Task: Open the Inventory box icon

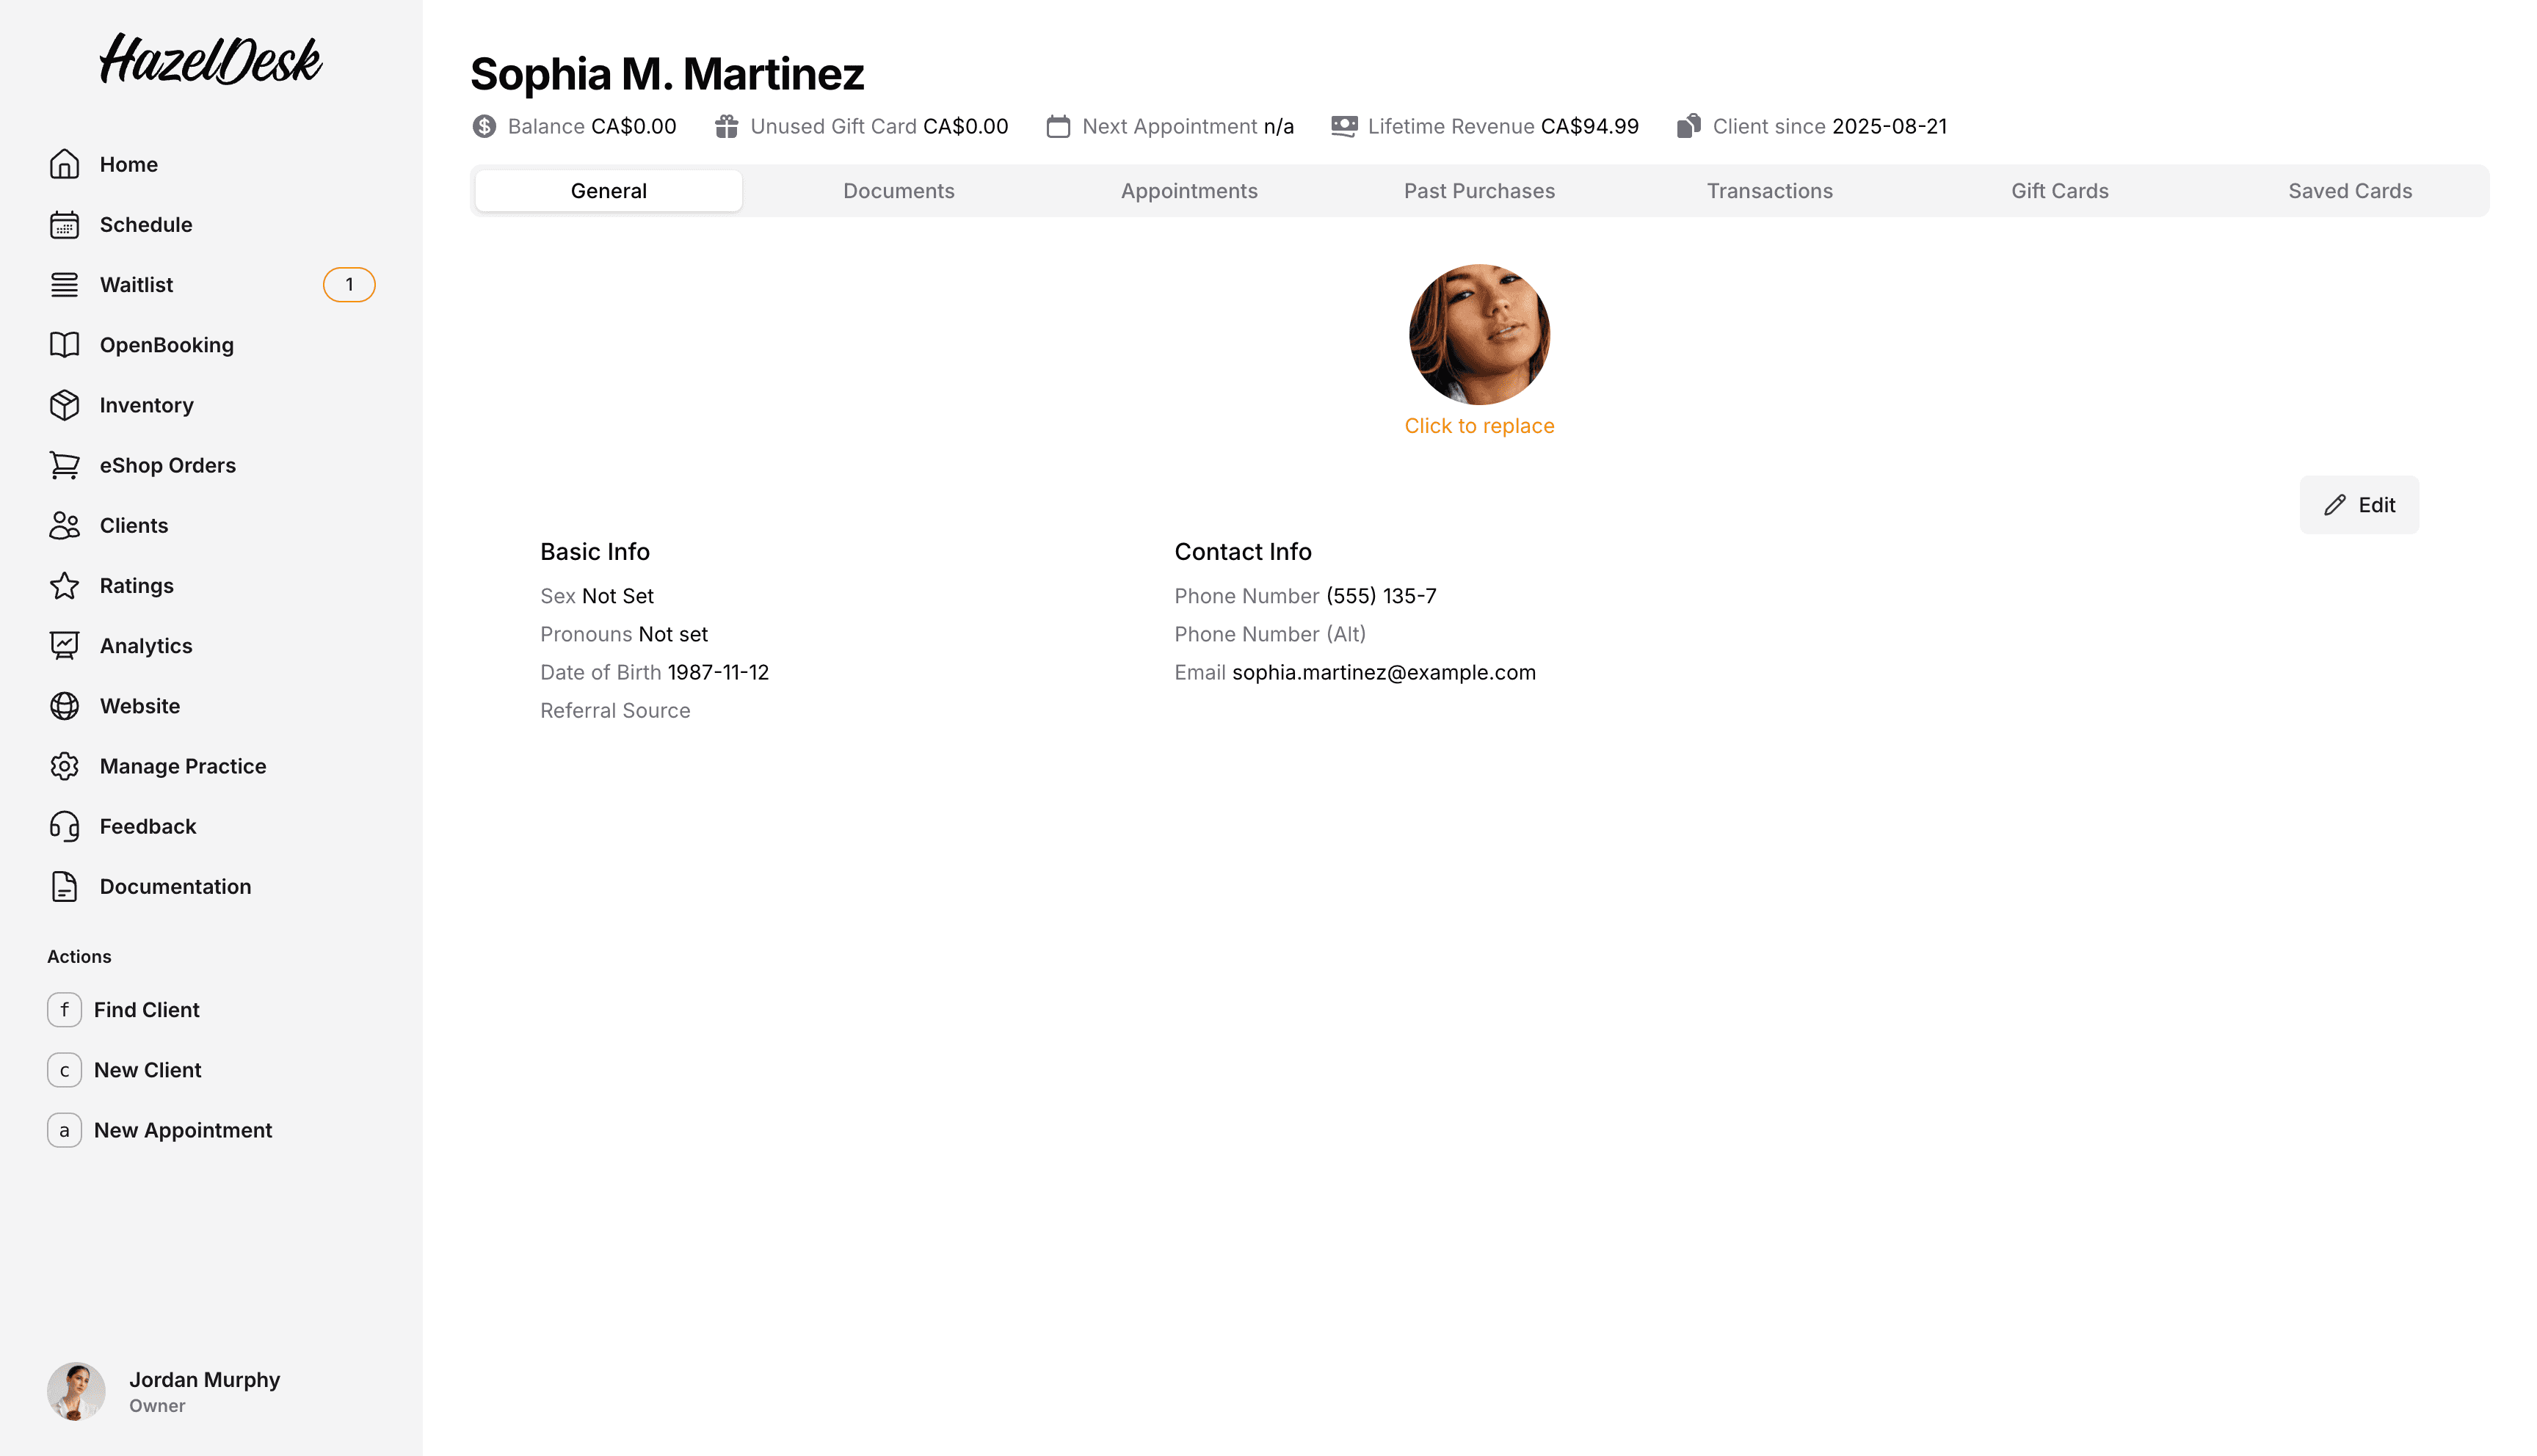Action: tap(64, 405)
